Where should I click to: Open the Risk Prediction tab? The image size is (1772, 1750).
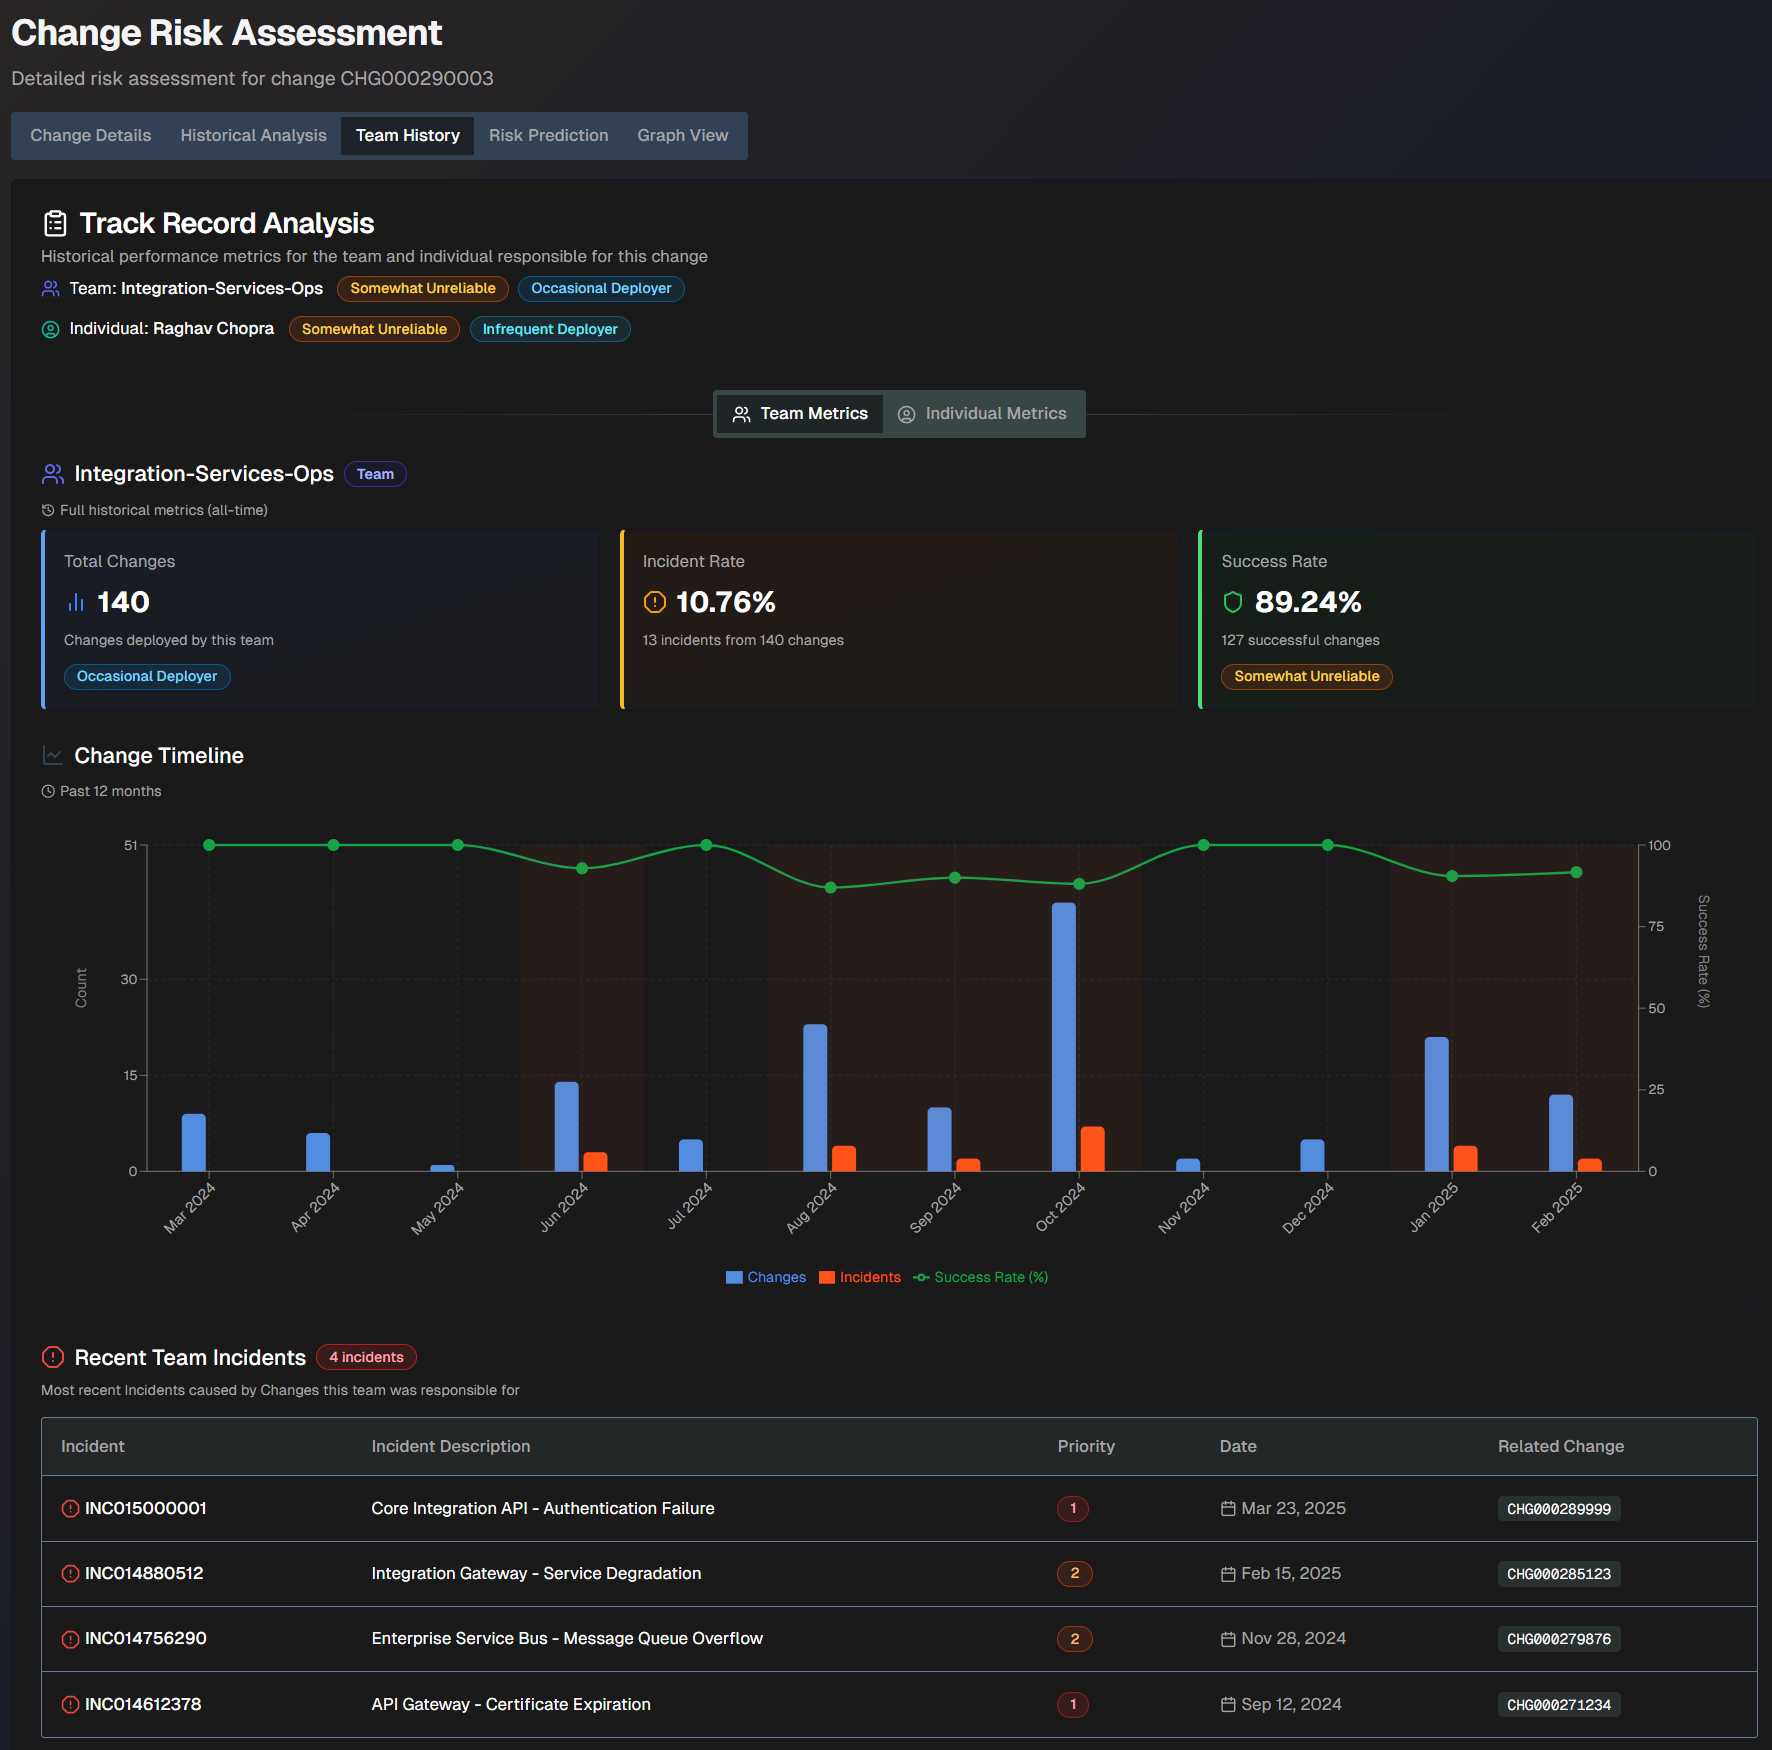pyautogui.click(x=548, y=136)
